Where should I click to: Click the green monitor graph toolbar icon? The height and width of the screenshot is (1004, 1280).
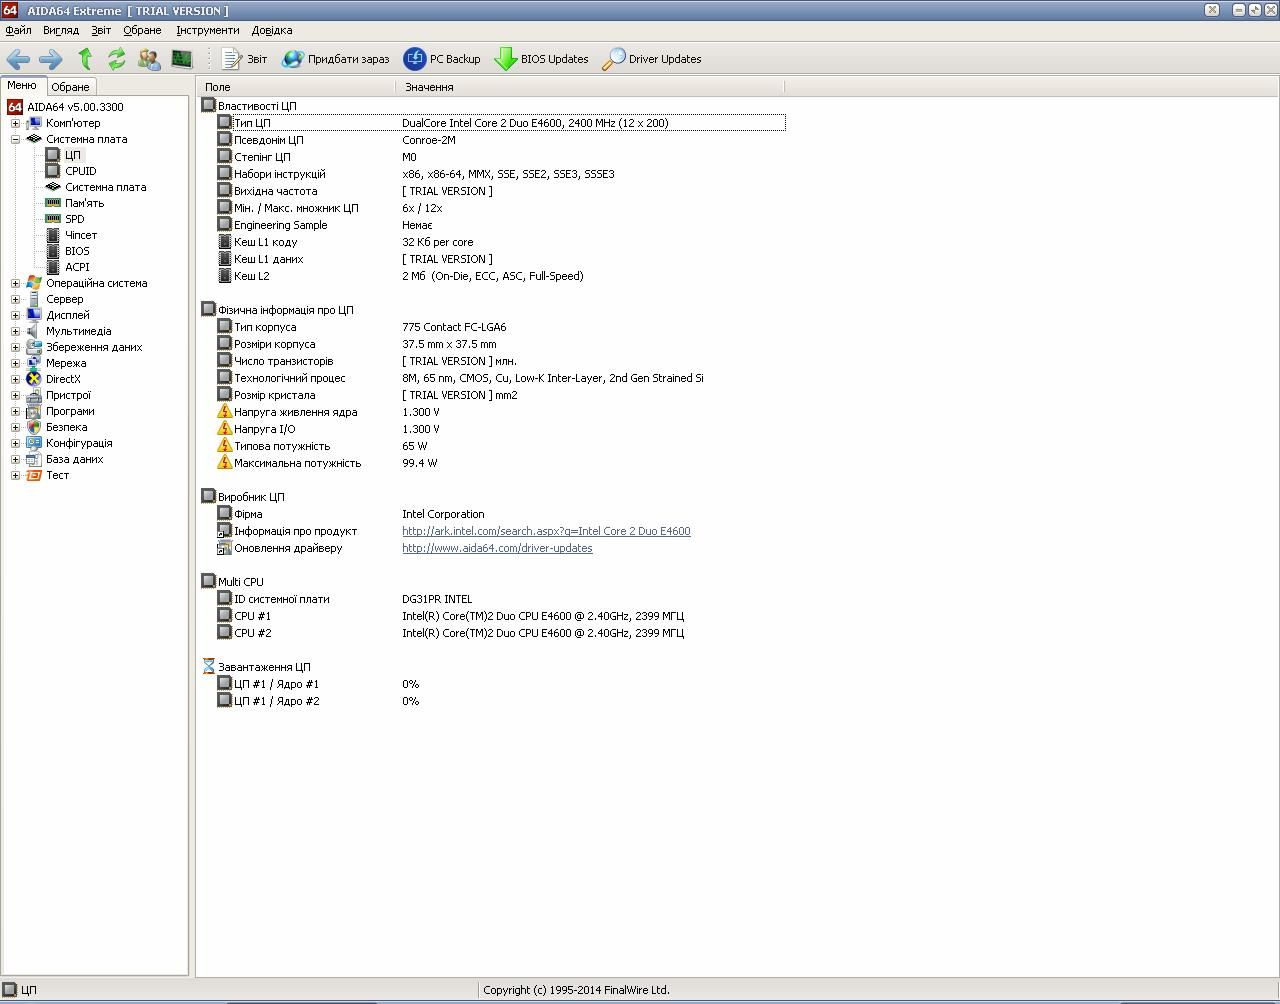[x=181, y=59]
